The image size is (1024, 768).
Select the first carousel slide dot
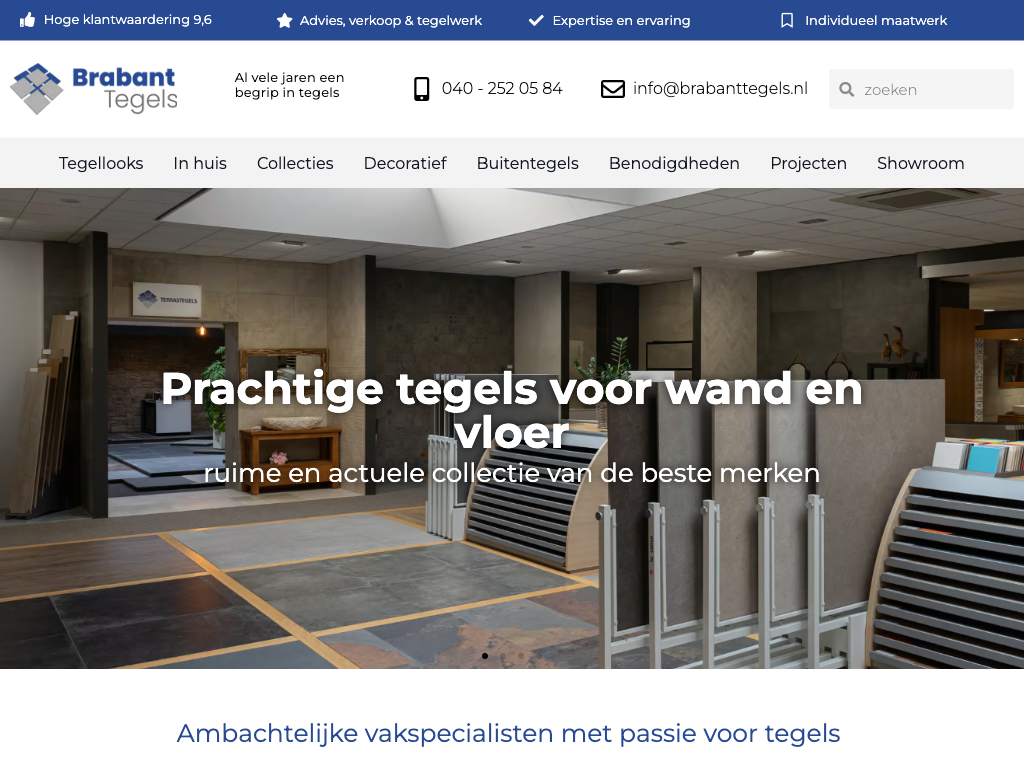coord(485,656)
